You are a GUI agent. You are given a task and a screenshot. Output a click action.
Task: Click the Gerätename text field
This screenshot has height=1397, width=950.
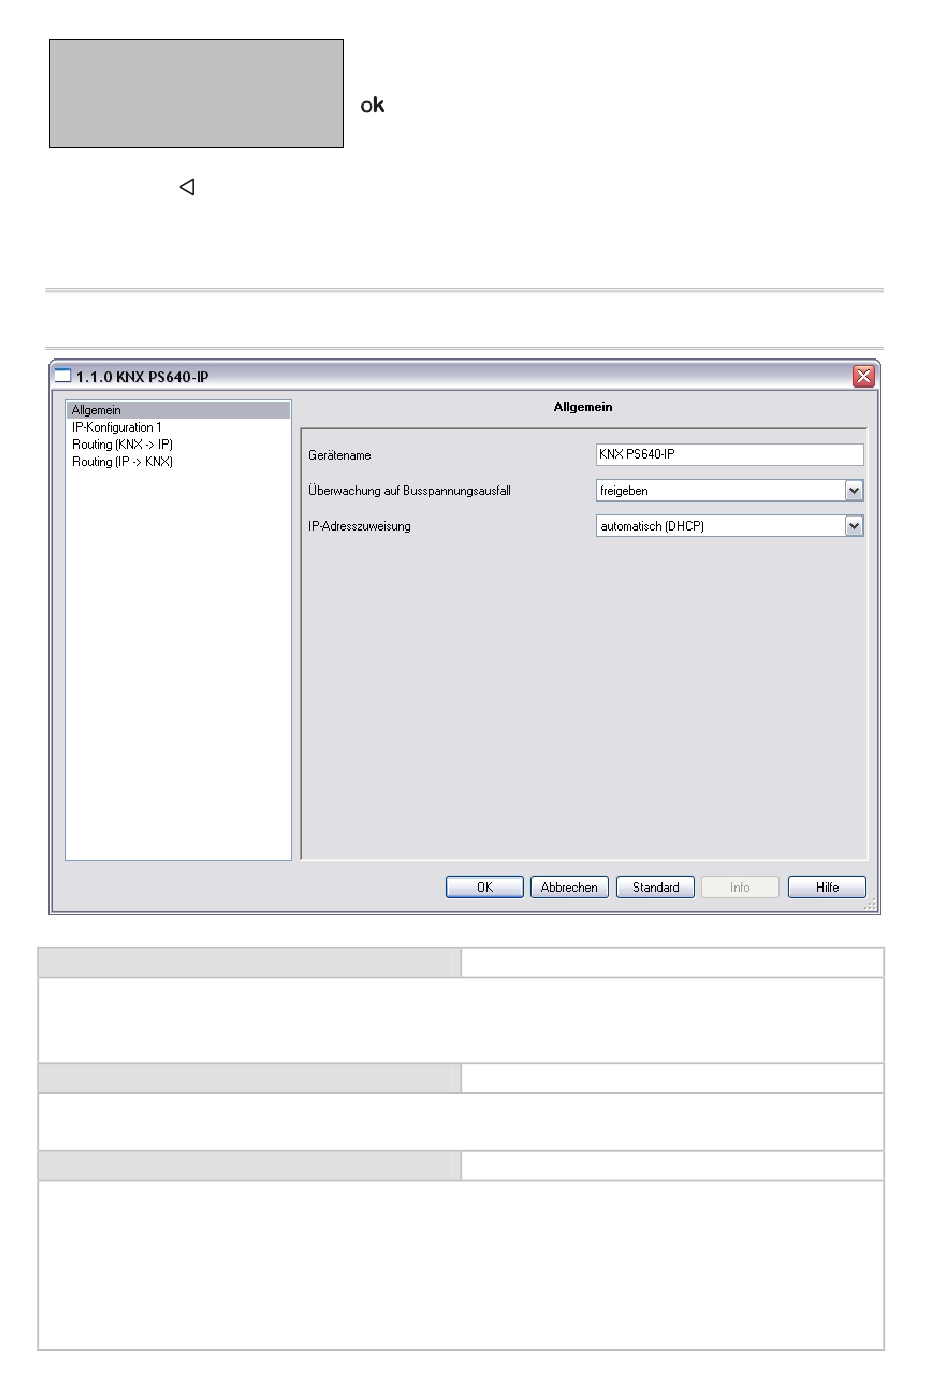tap(728, 455)
